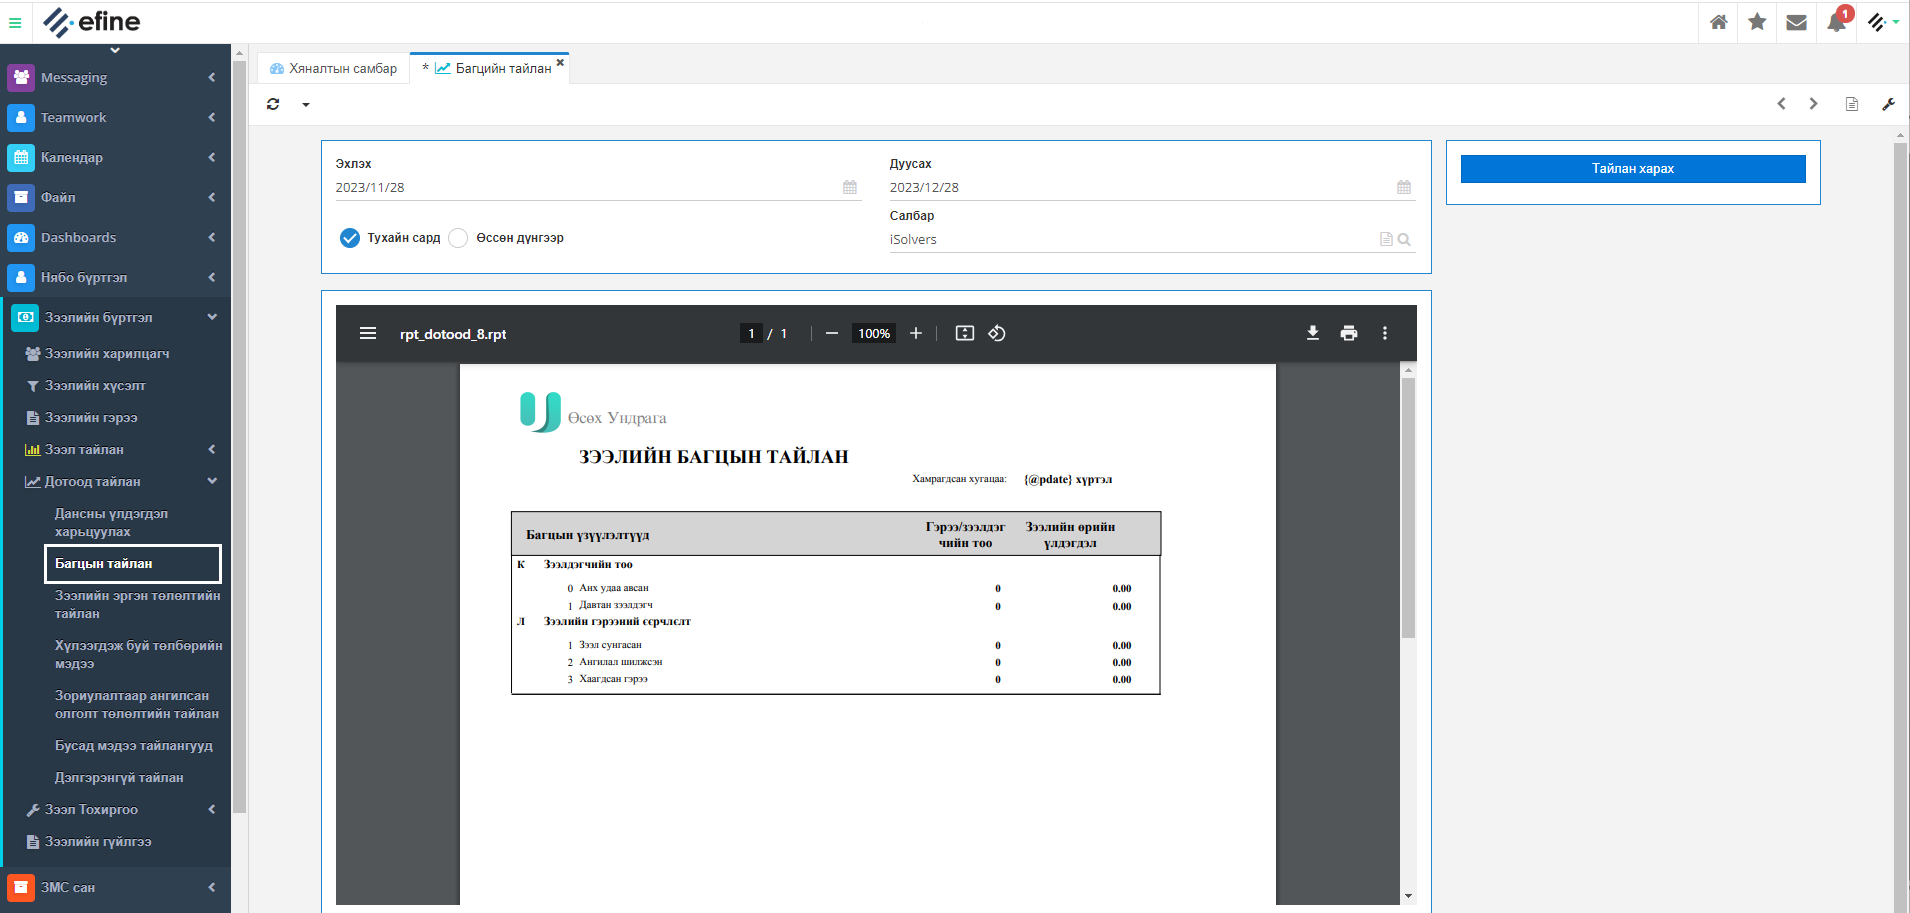Zoom out PDF with minus
Viewport: 1910px width, 913px height.
click(x=832, y=333)
